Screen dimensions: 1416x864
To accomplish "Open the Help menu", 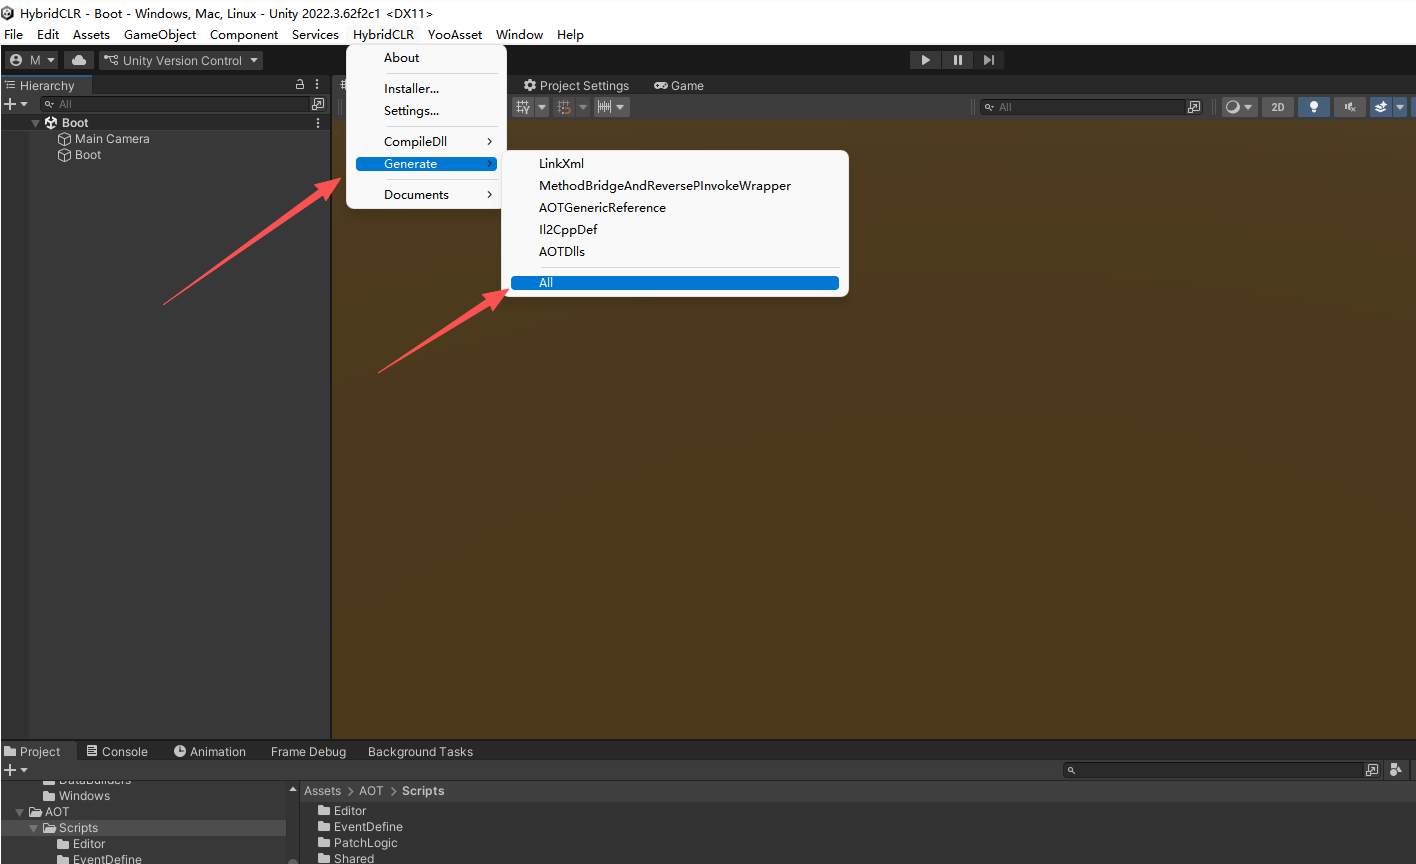I will click(x=570, y=34).
